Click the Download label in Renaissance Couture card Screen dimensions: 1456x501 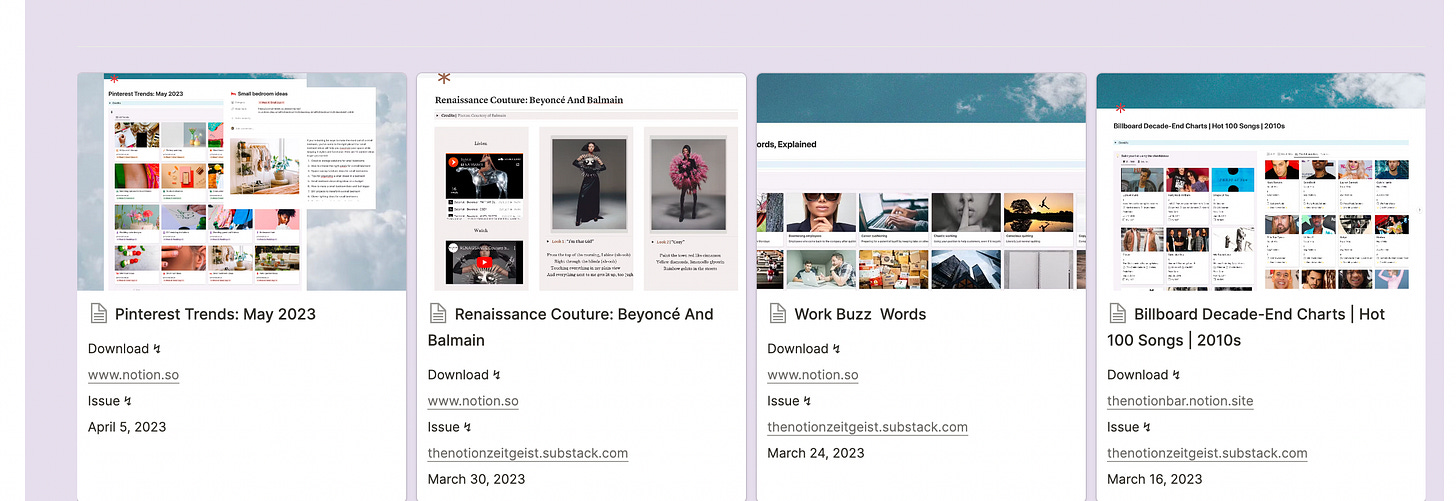coord(464,375)
